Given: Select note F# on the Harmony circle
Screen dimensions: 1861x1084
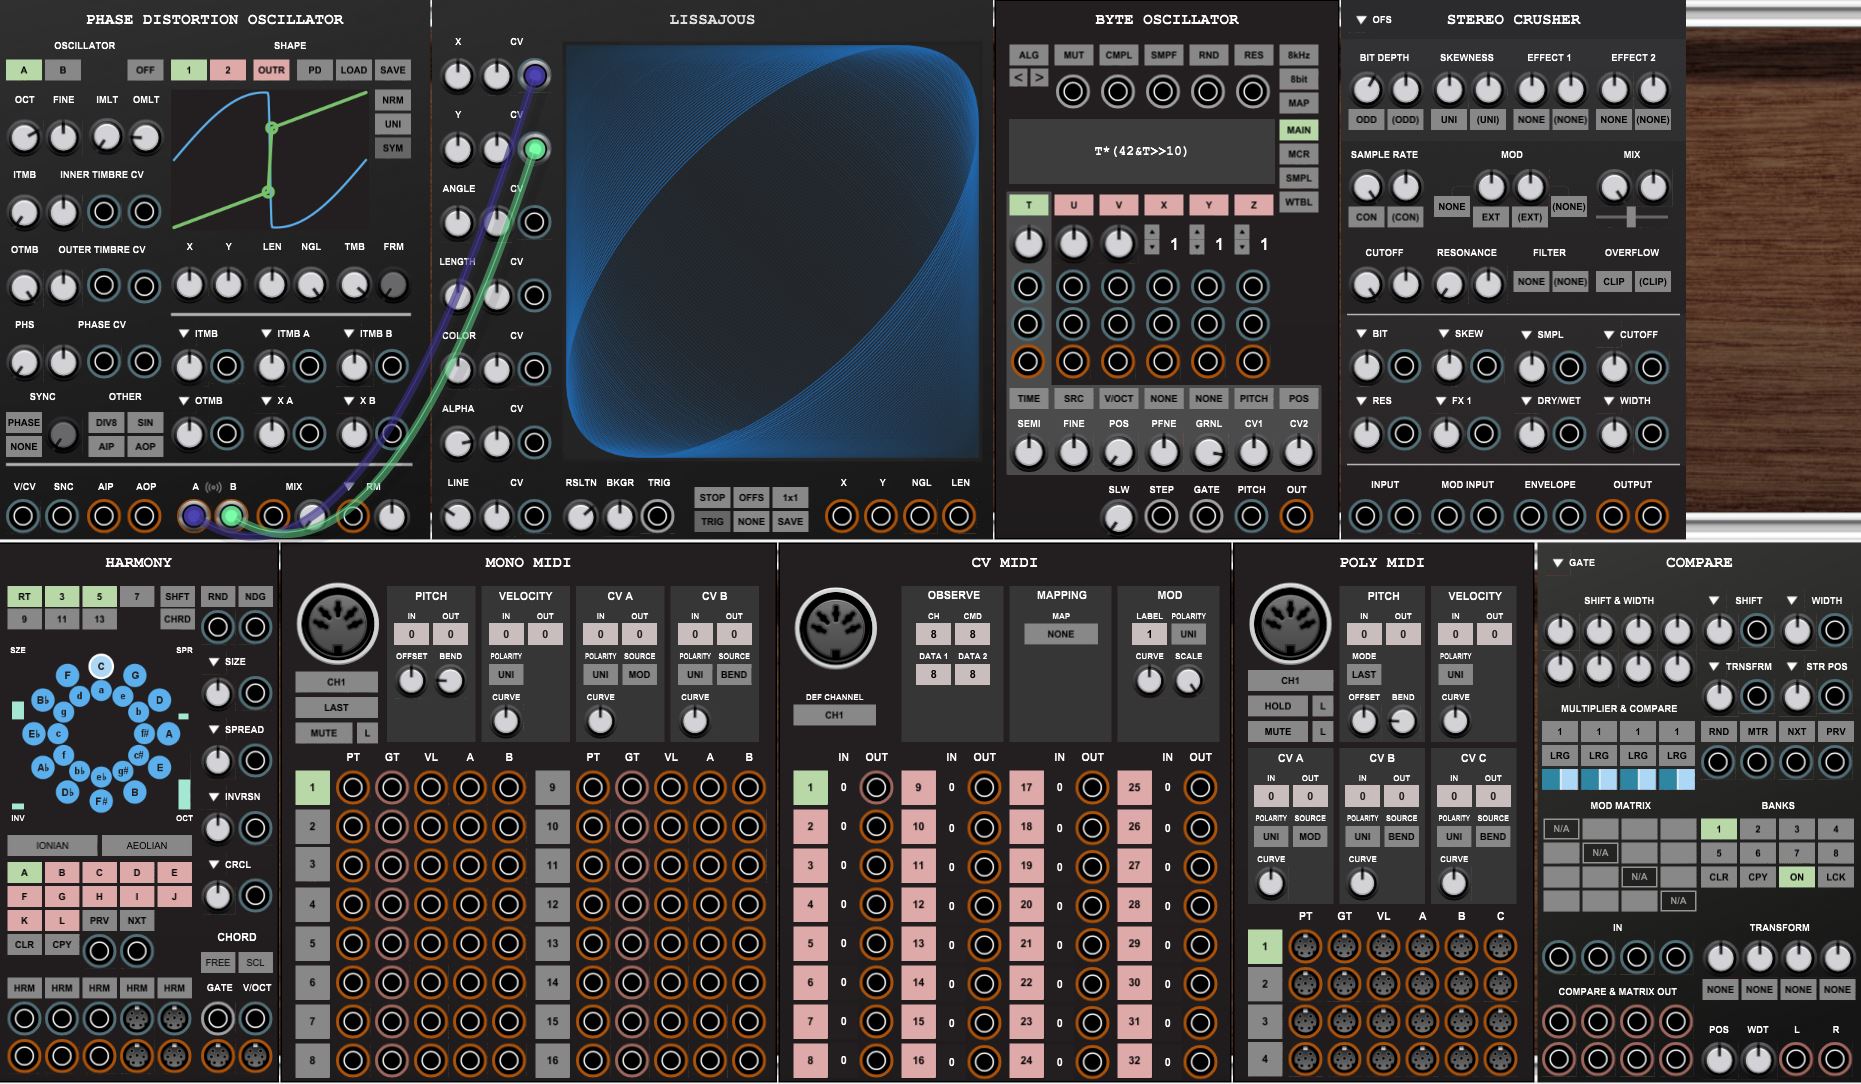Looking at the screenshot, I should coord(100,801).
